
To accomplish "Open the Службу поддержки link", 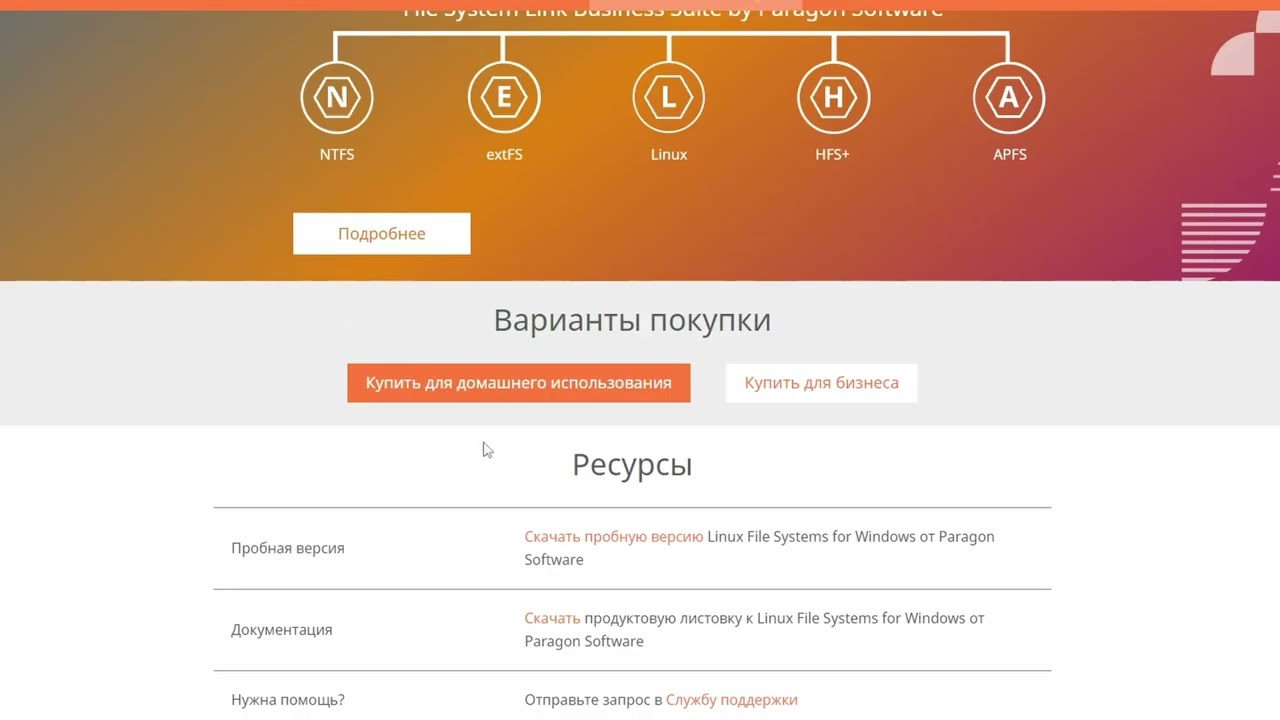I will point(732,700).
